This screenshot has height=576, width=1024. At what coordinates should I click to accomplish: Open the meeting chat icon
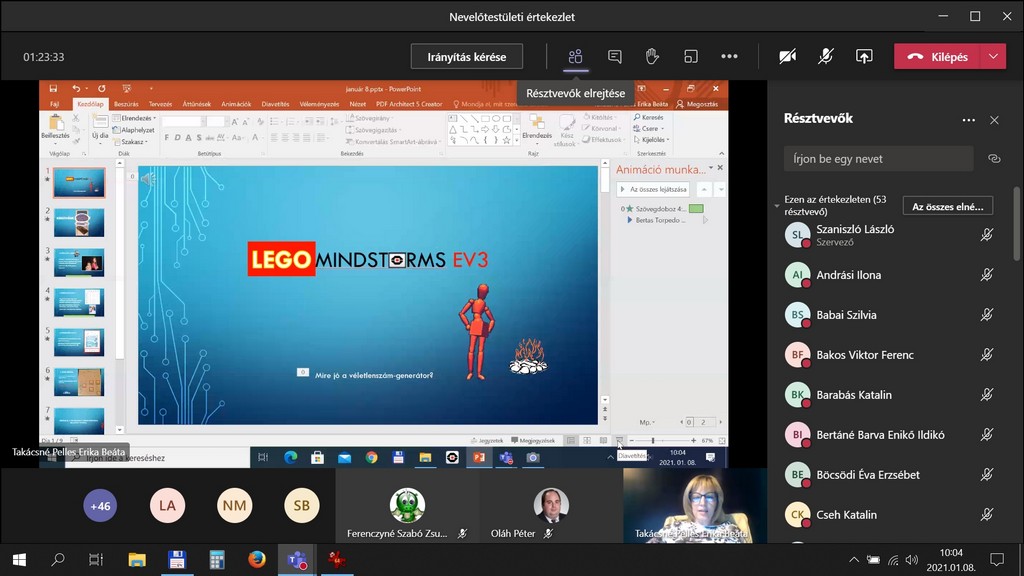[615, 57]
